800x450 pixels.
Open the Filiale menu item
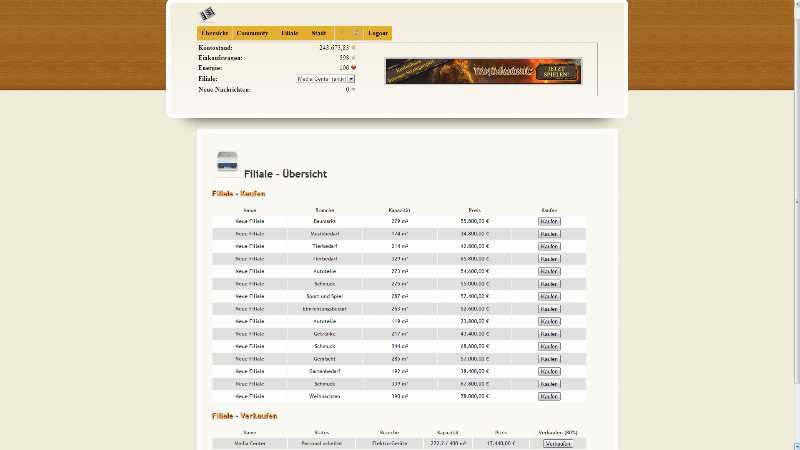coord(289,33)
